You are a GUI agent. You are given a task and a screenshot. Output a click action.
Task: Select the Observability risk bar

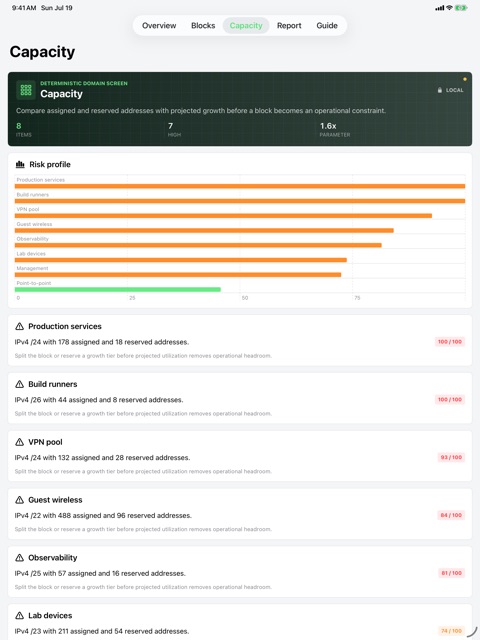click(198, 245)
